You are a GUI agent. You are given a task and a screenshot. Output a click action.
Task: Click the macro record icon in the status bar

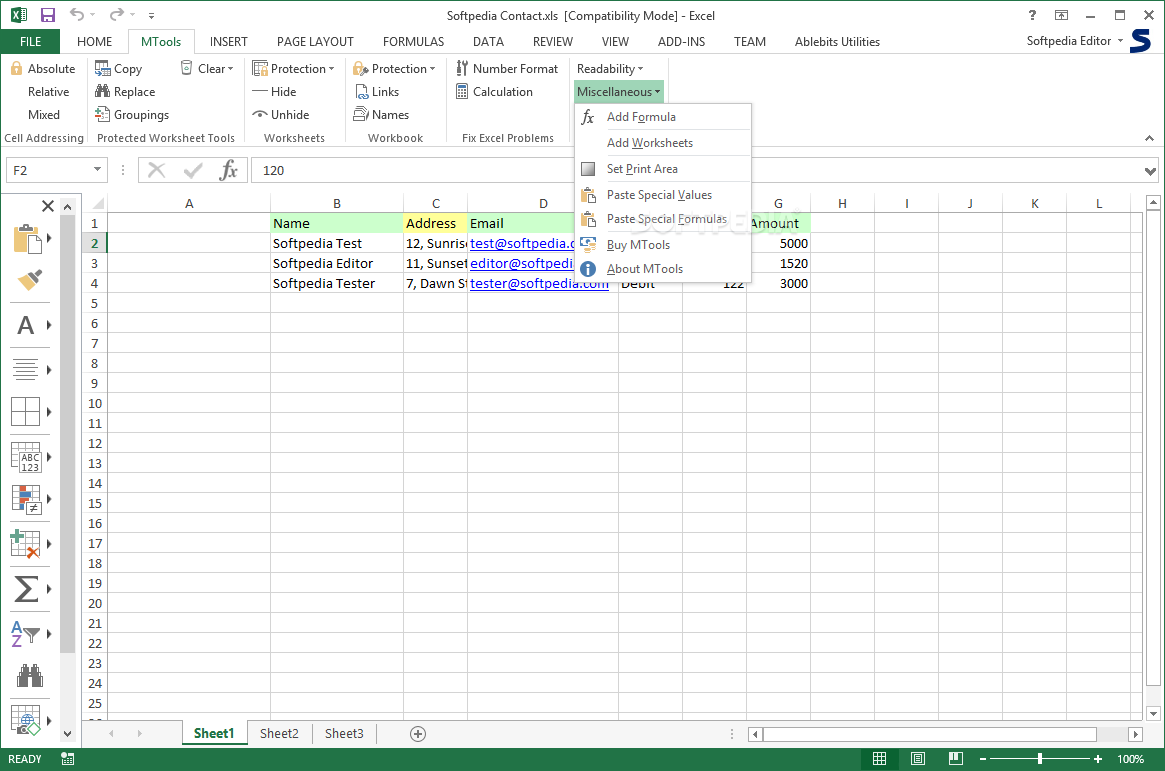(68, 758)
